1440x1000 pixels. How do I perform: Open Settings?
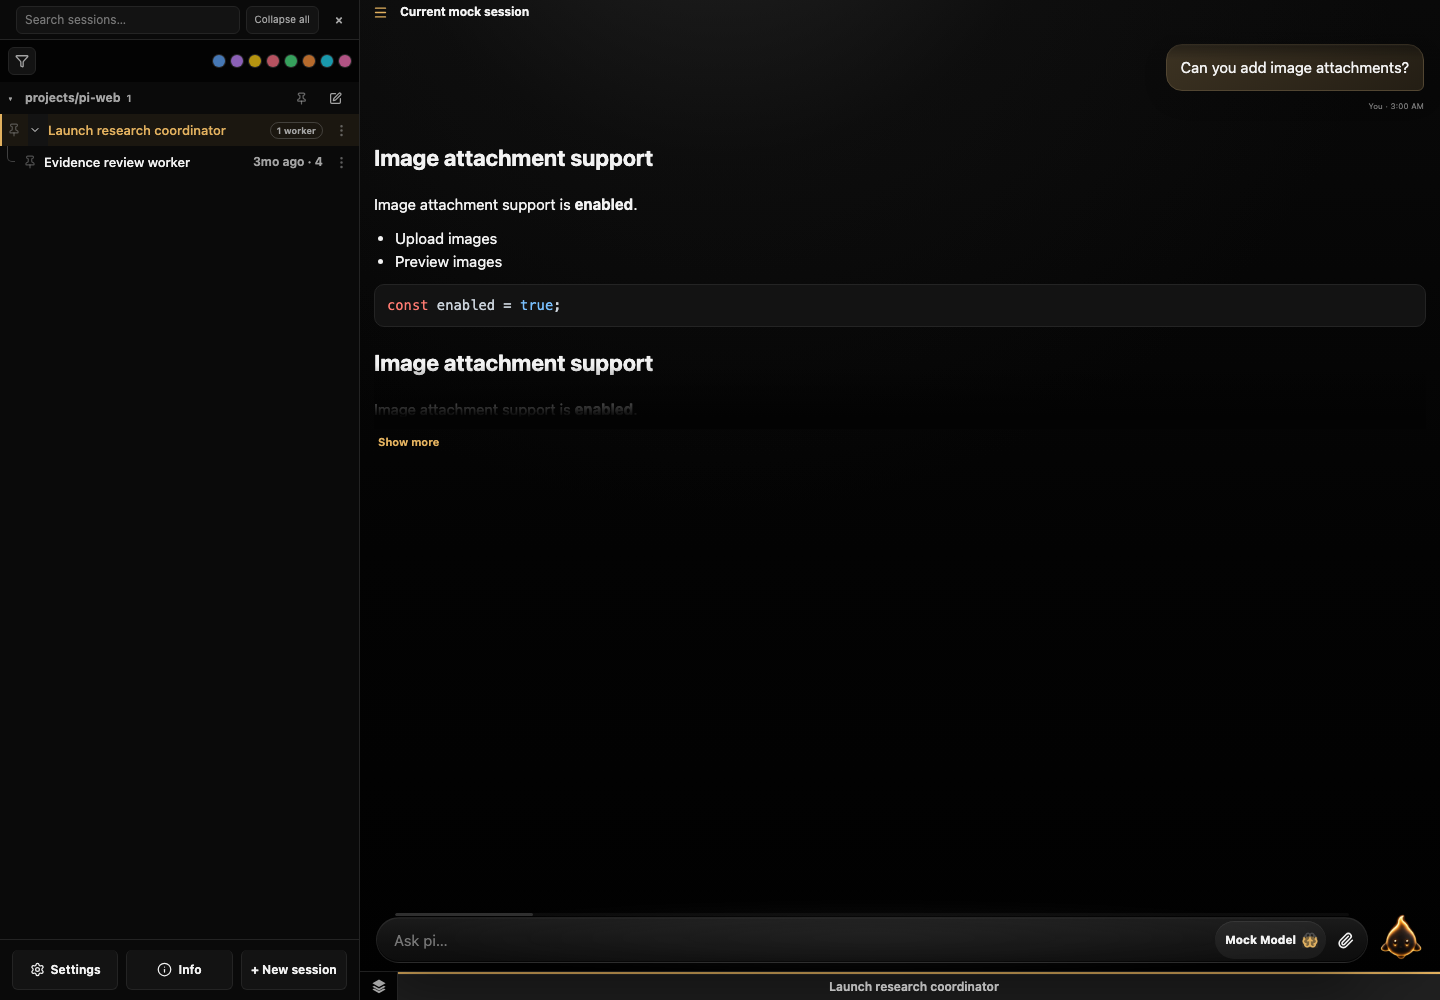pyautogui.click(x=65, y=970)
